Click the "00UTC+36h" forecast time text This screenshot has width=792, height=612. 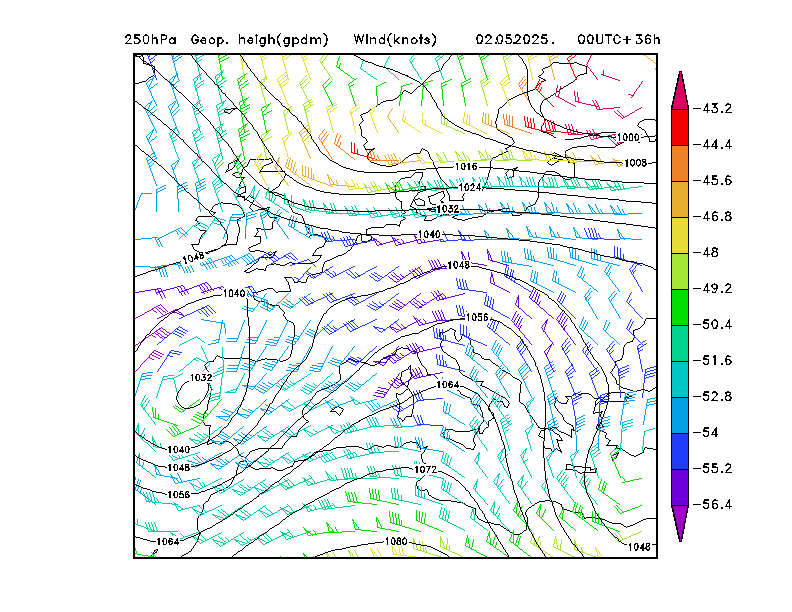coord(618,39)
